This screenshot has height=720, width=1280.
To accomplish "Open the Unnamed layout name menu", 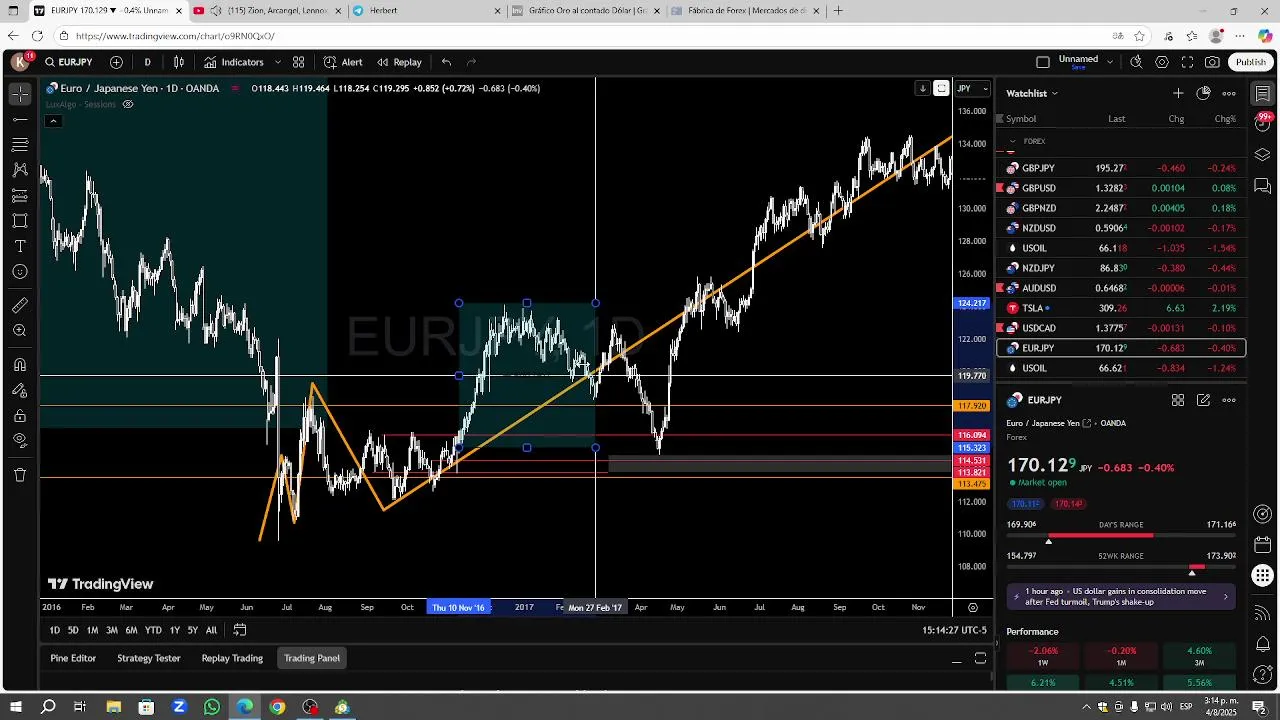I will pos(1078,61).
